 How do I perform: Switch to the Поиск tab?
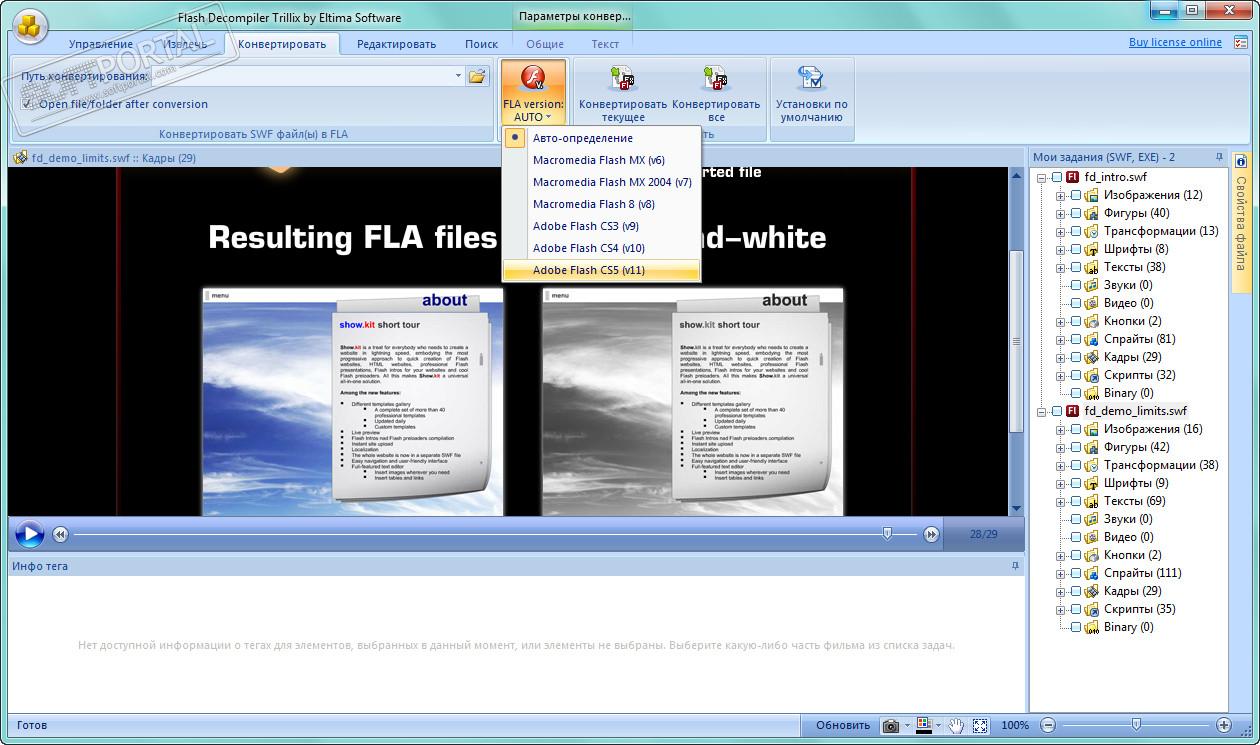481,44
